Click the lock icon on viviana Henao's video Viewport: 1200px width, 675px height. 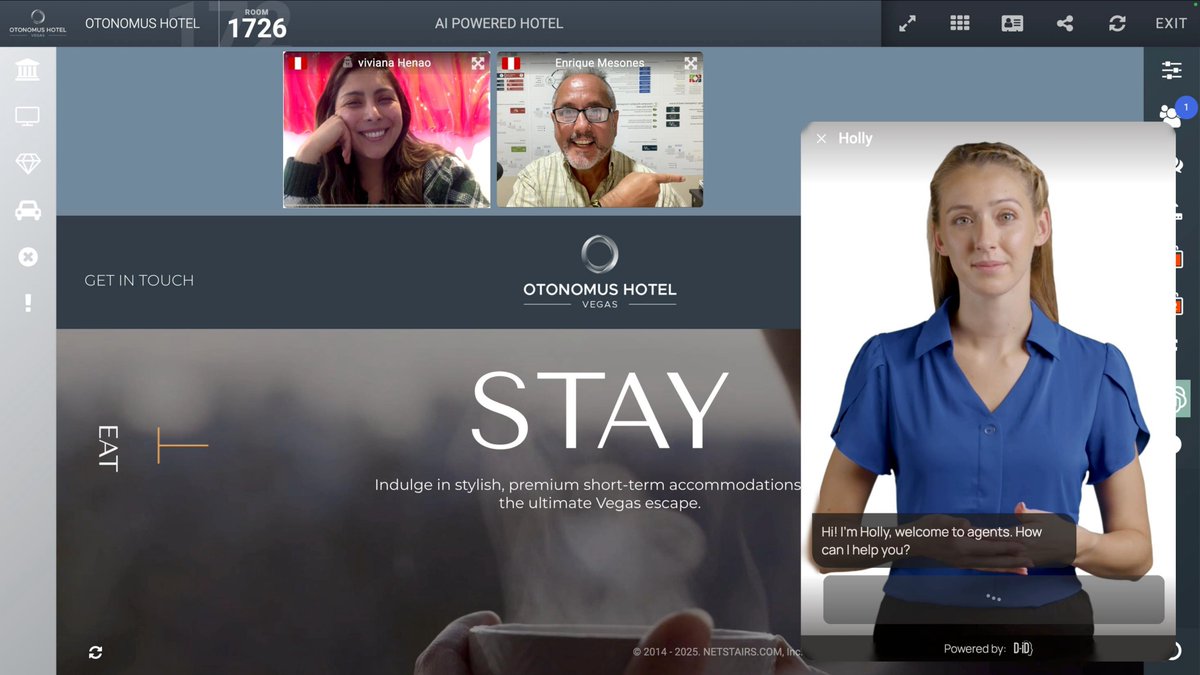[x=348, y=63]
